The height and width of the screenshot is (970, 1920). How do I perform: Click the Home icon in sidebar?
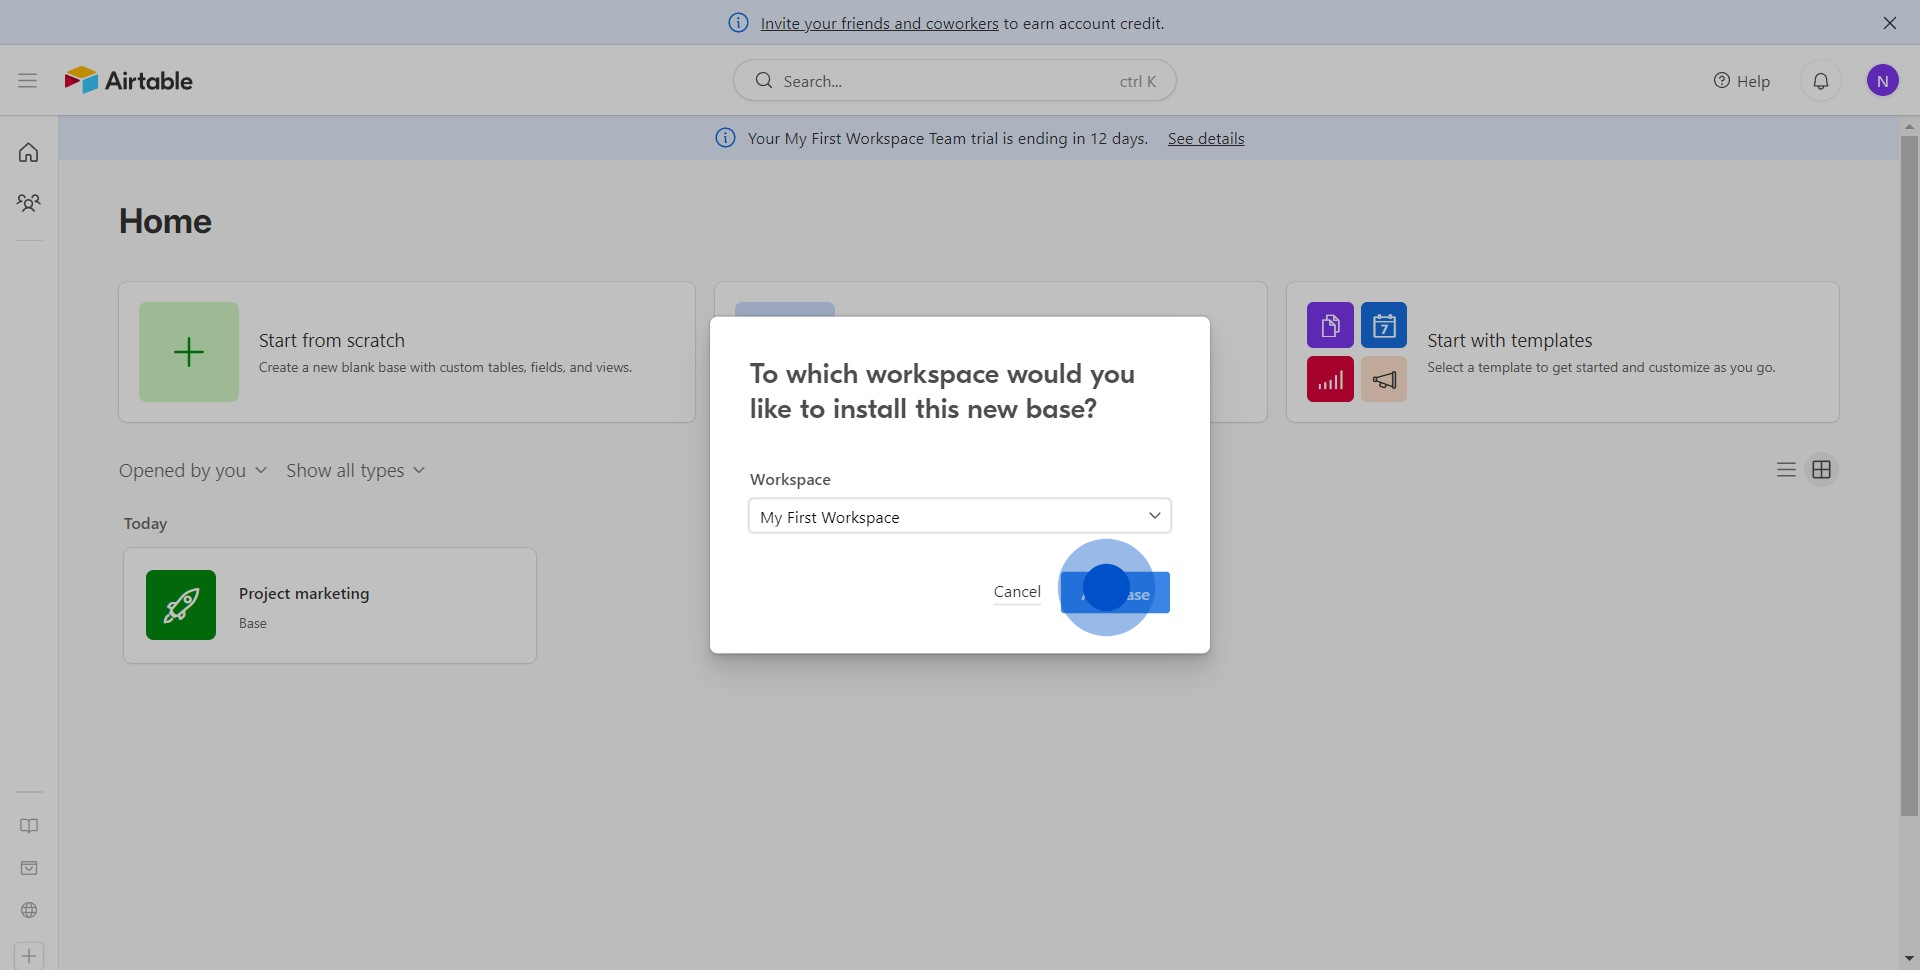pyautogui.click(x=29, y=153)
